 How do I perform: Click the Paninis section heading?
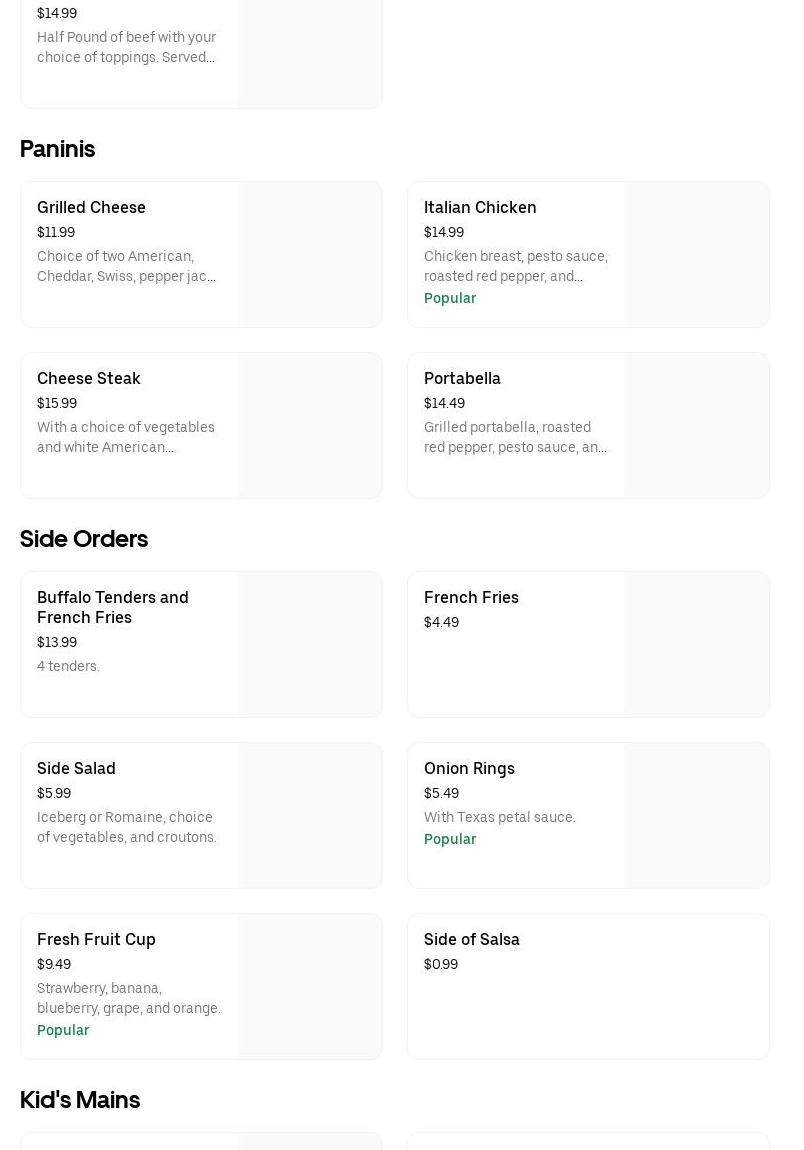[58, 149]
